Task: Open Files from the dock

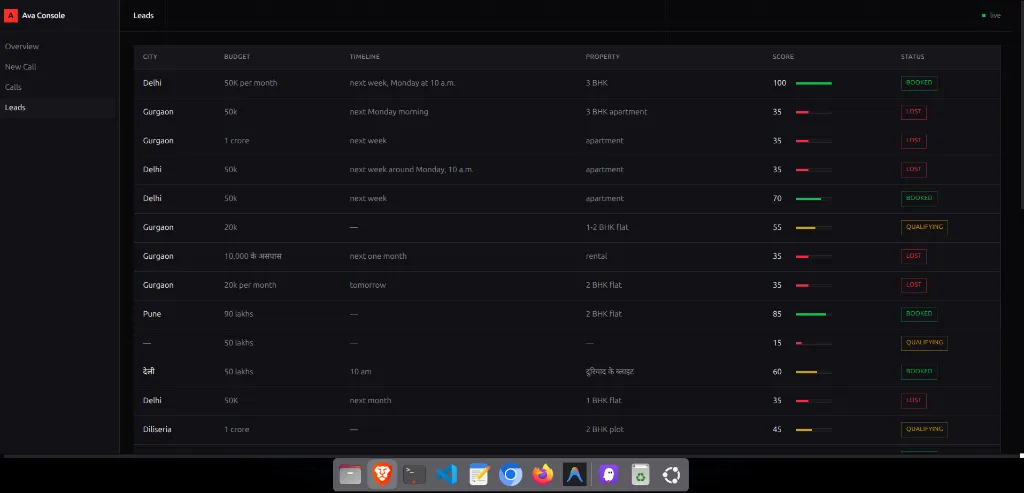Action: [x=350, y=475]
